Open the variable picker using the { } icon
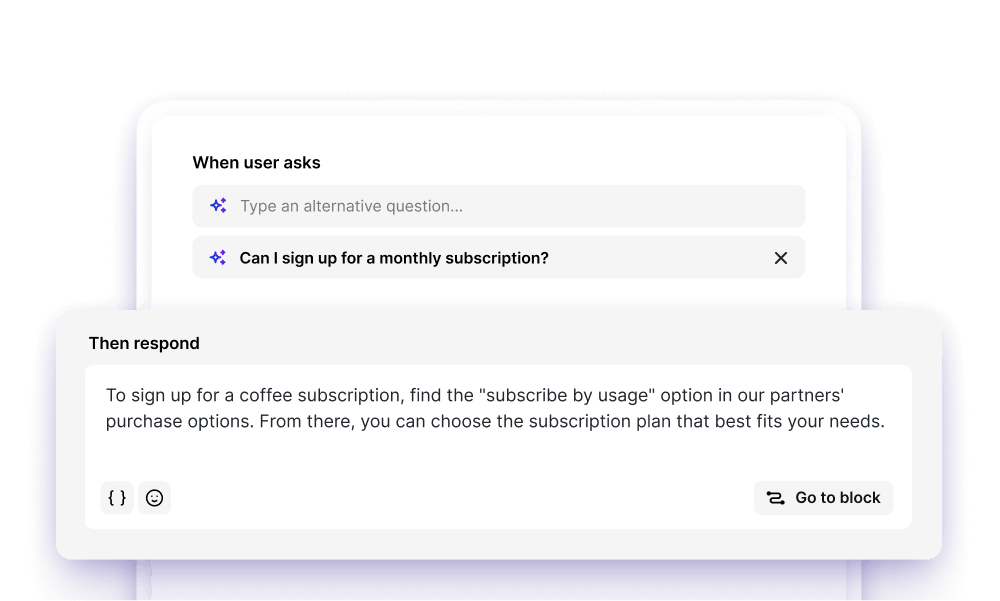This screenshot has width=1000, height=601. [117, 497]
